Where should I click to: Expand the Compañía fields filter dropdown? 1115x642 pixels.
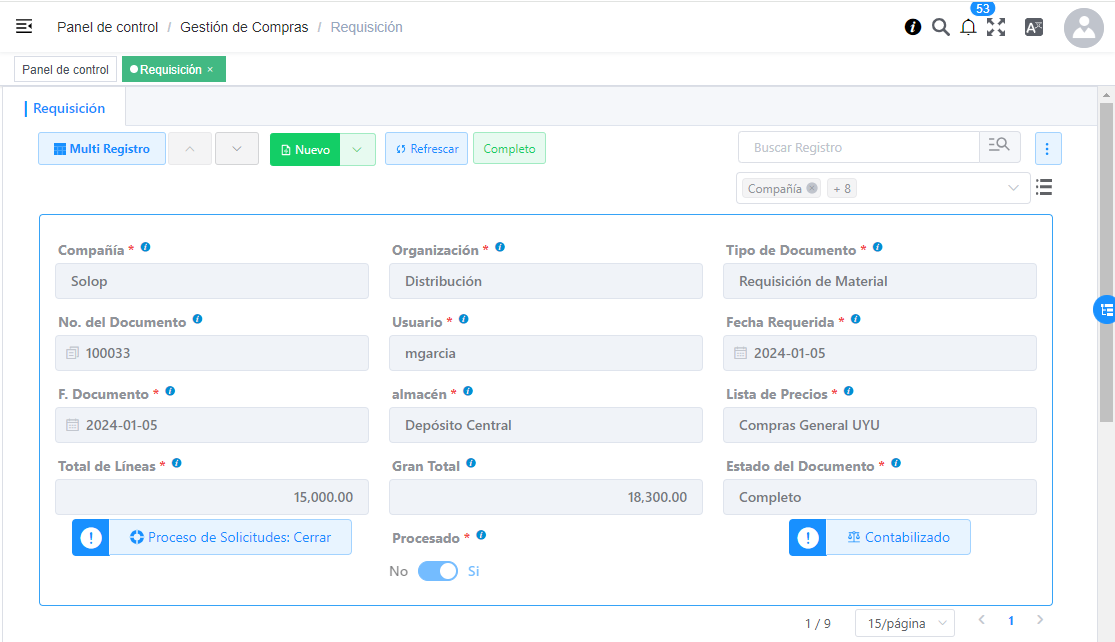(1013, 188)
